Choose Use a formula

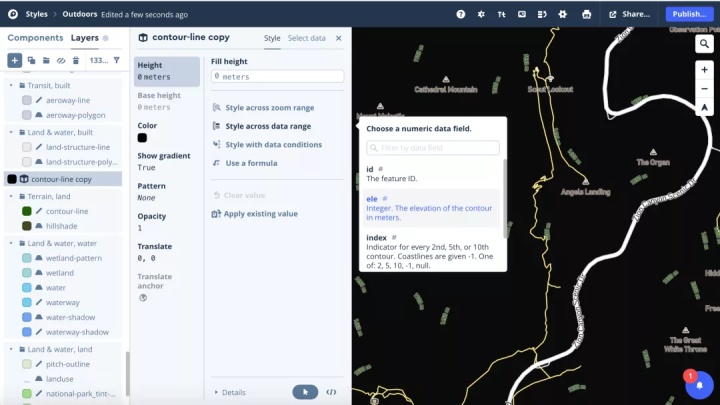(x=251, y=163)
